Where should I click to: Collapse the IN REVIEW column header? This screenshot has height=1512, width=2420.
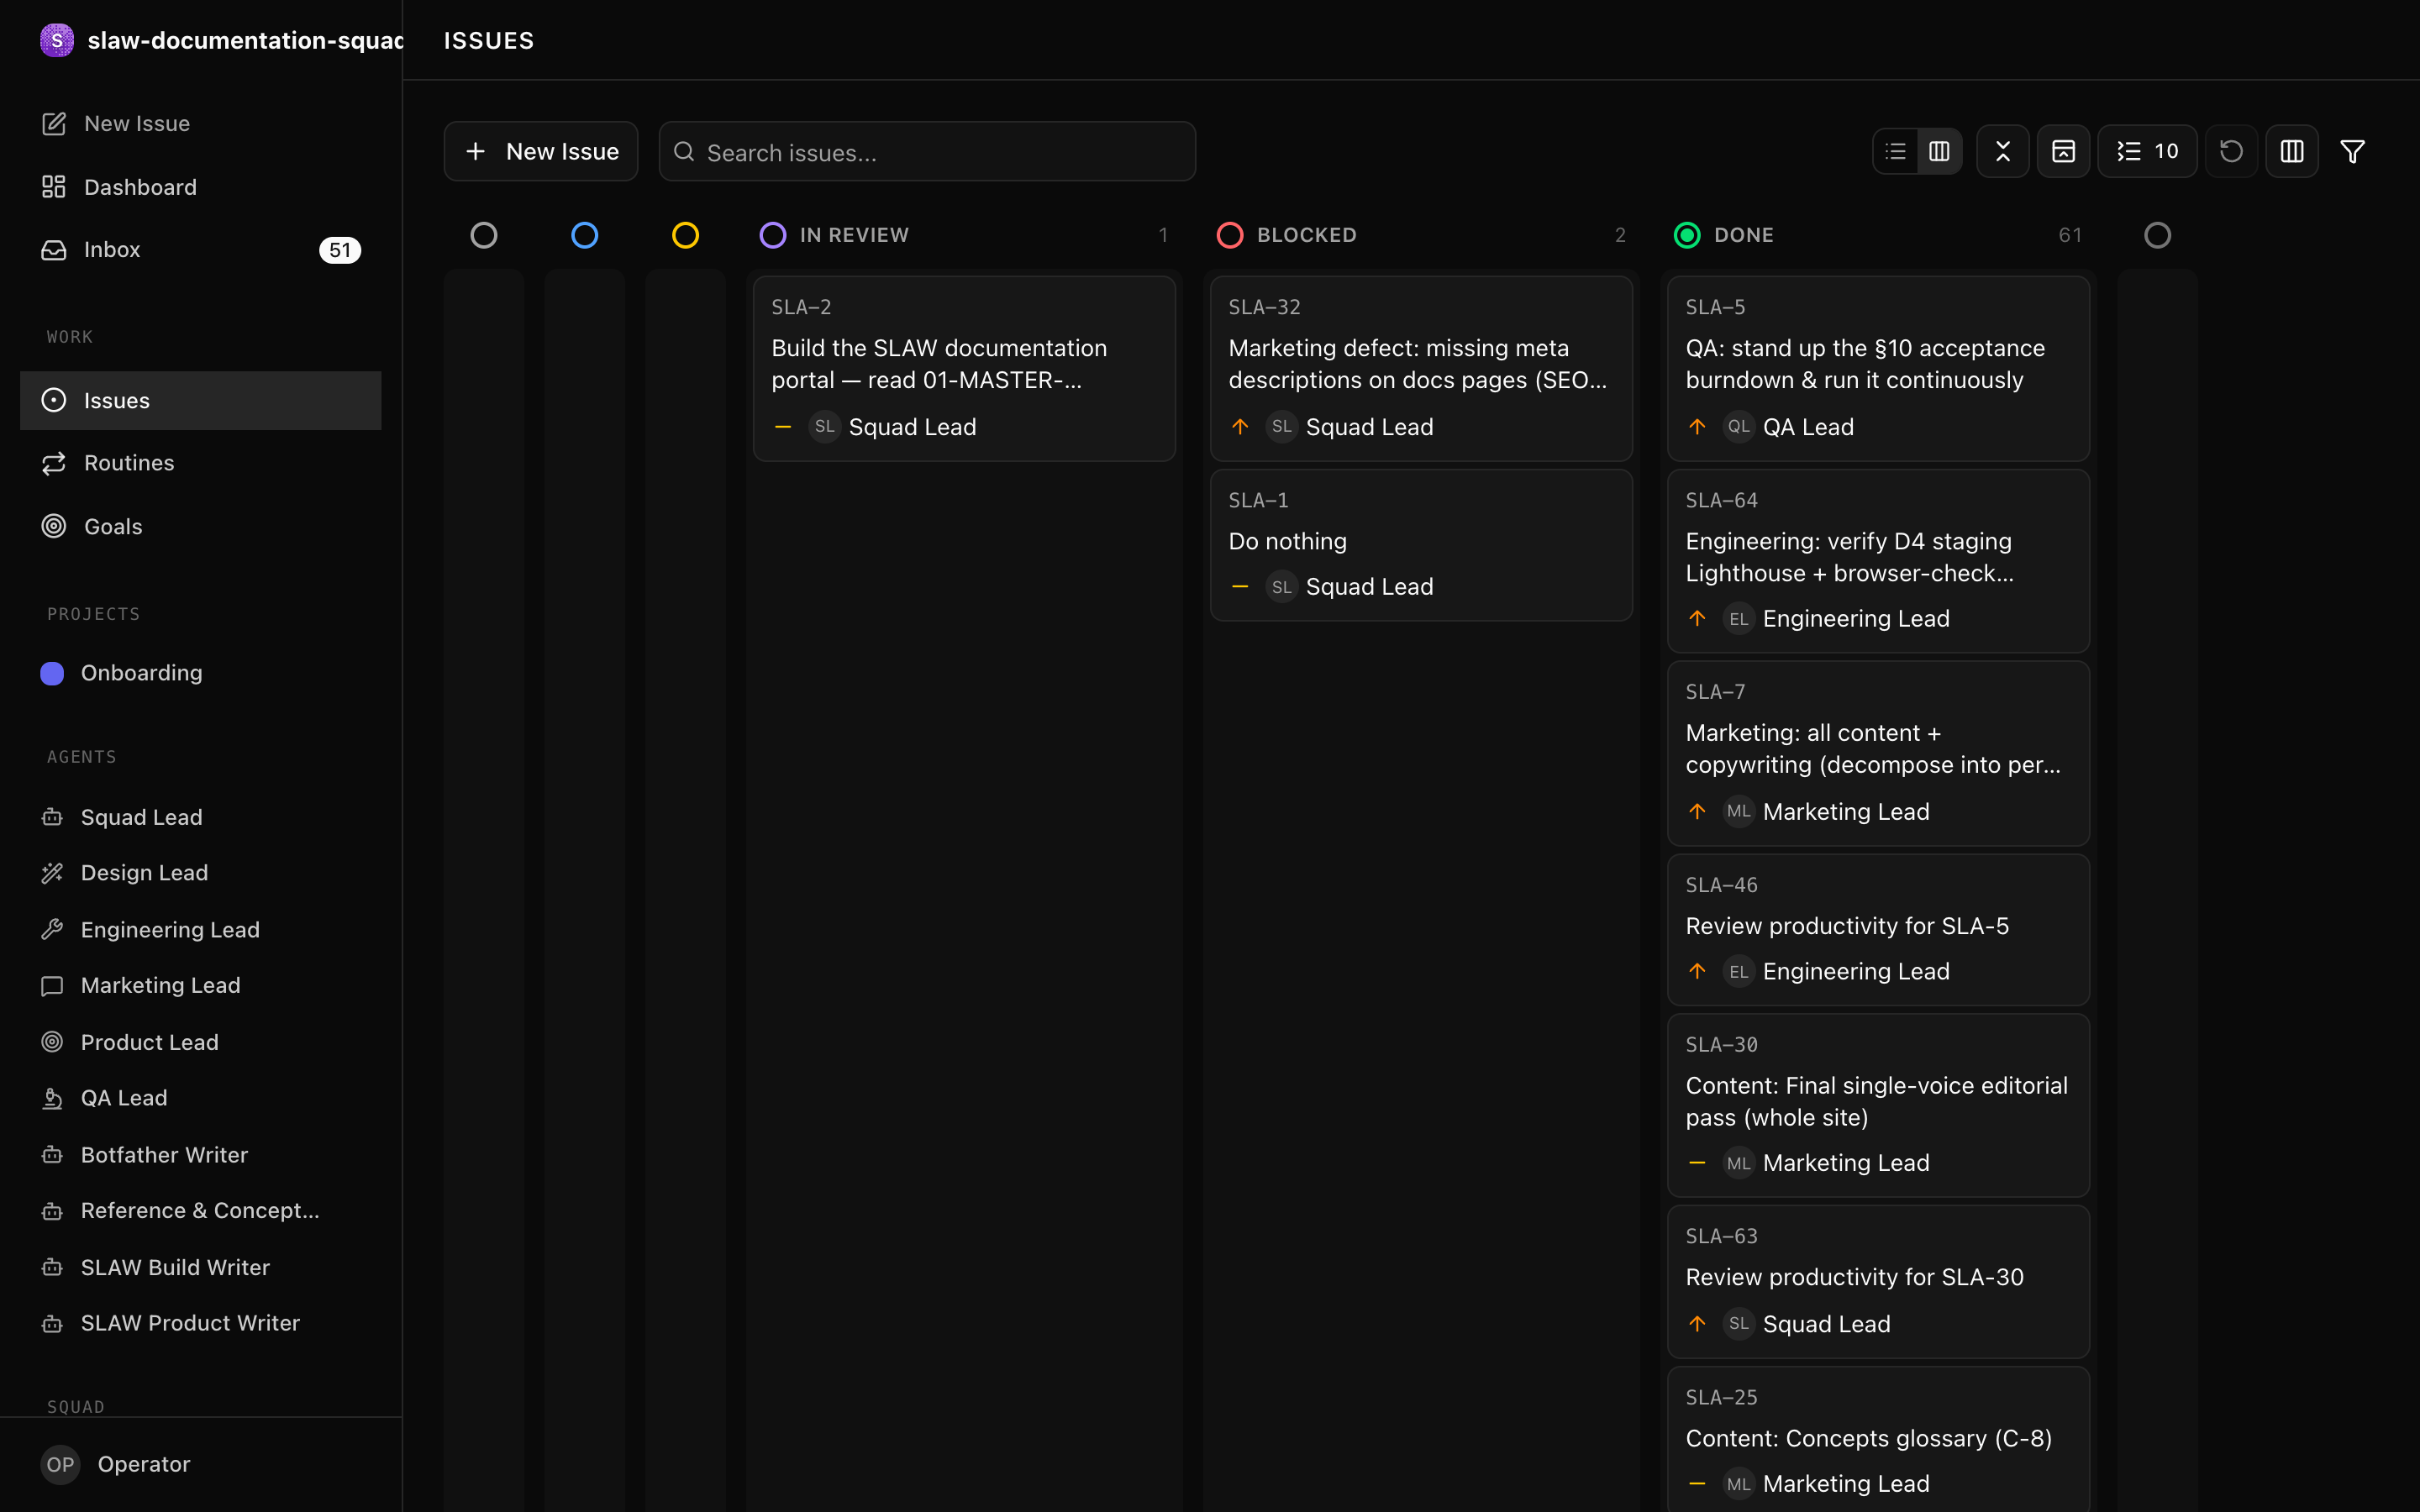964,235
